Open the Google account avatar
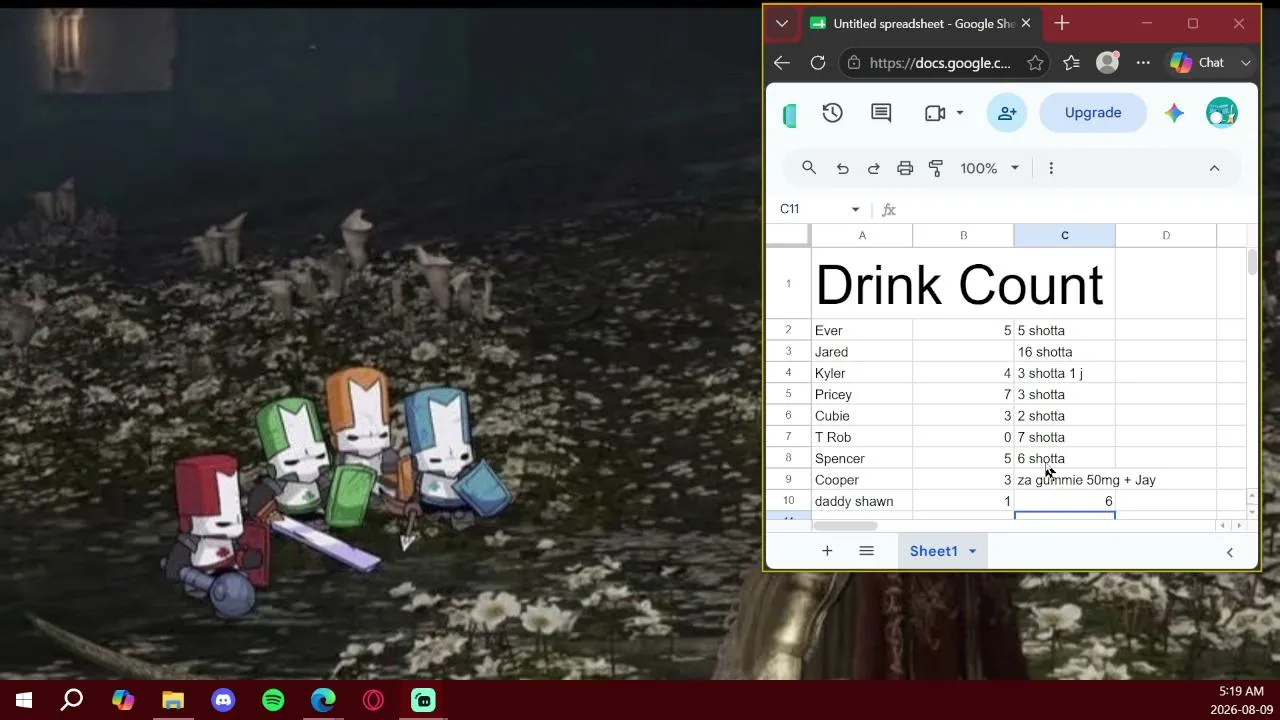 pyautogui.click(x=1222, y=113)
